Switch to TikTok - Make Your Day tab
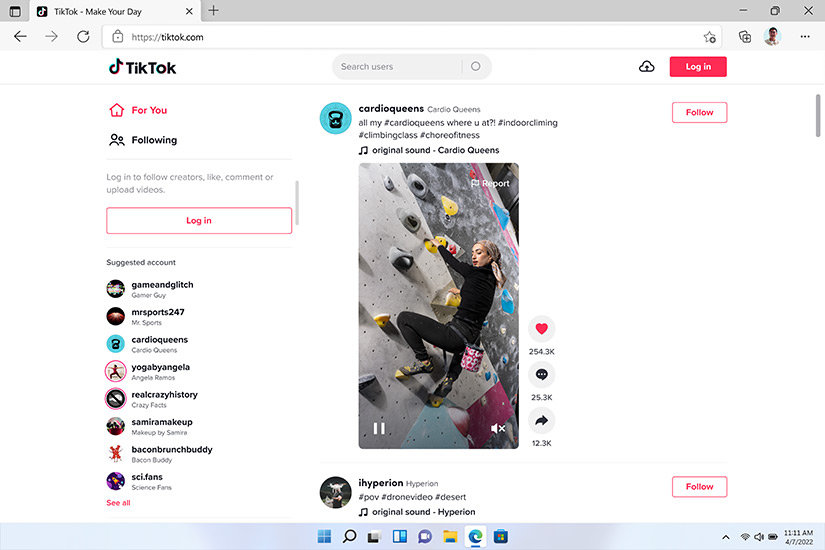 tap(115, 12)
